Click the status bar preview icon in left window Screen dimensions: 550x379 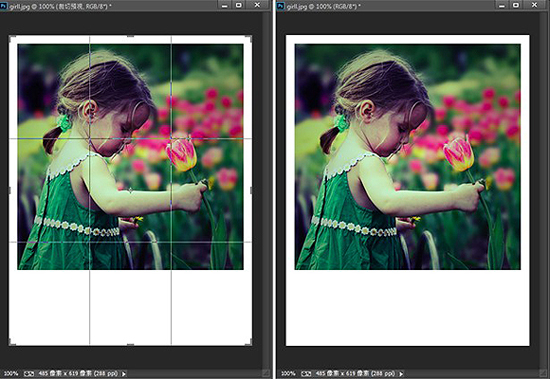tap(29, 374)
